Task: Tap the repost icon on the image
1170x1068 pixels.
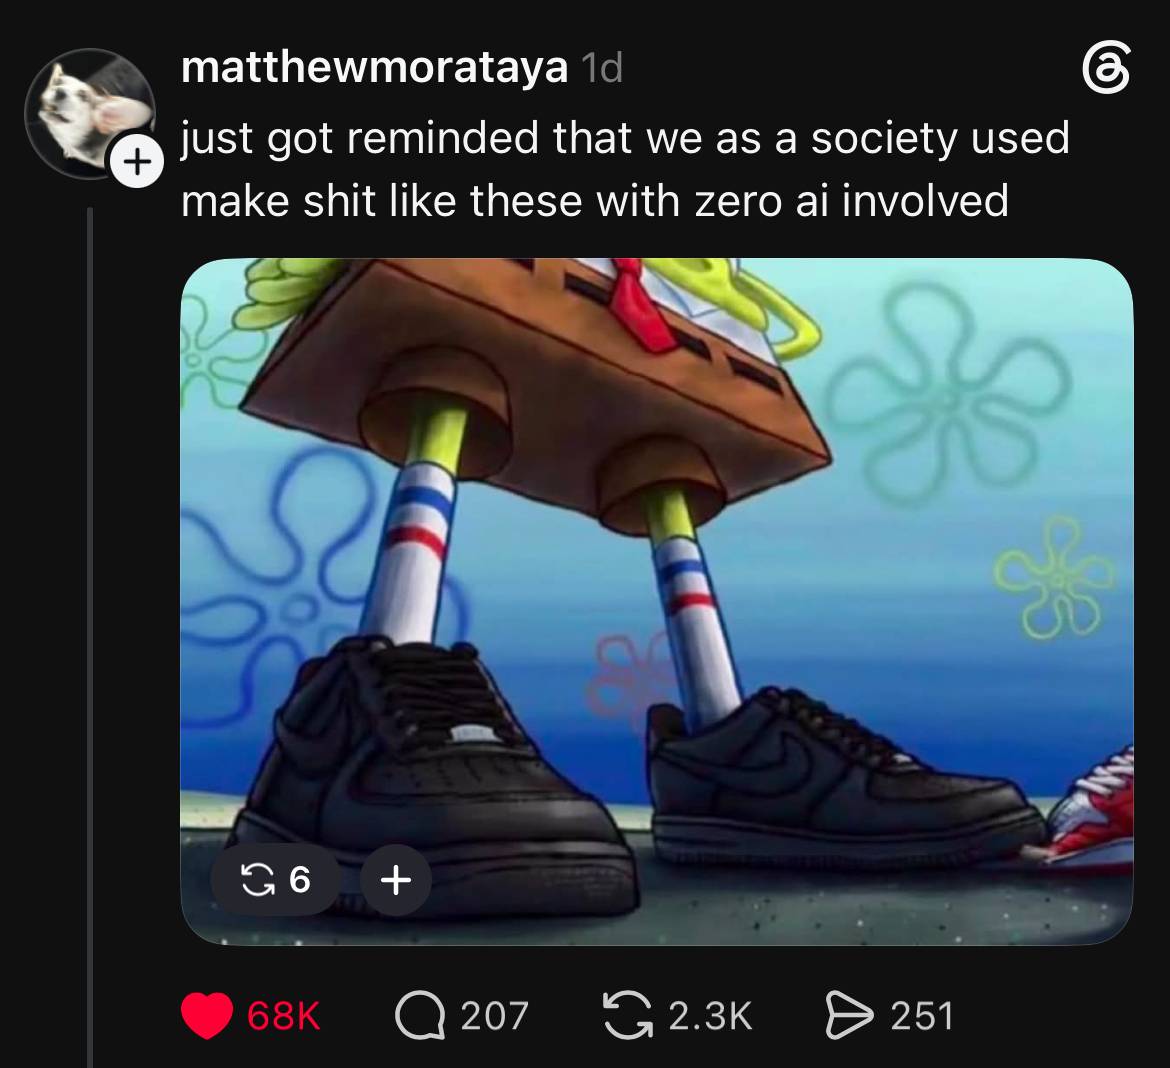Action: pyautogui.click(x=256, y=879)
